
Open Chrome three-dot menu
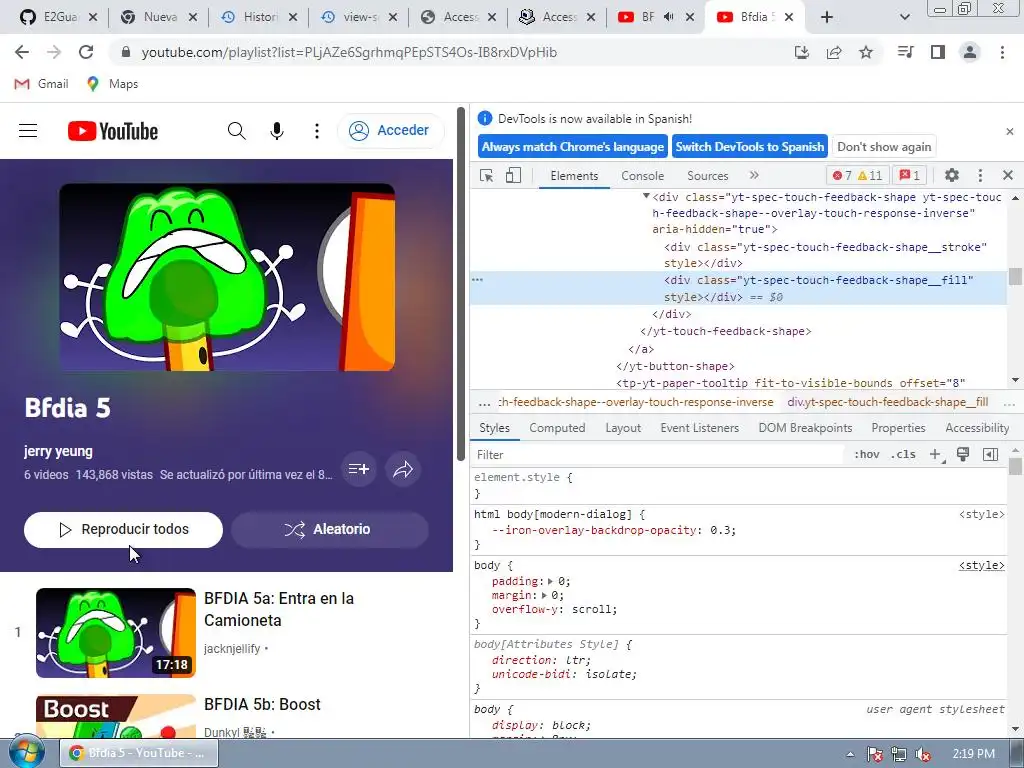click(1002, 52)
